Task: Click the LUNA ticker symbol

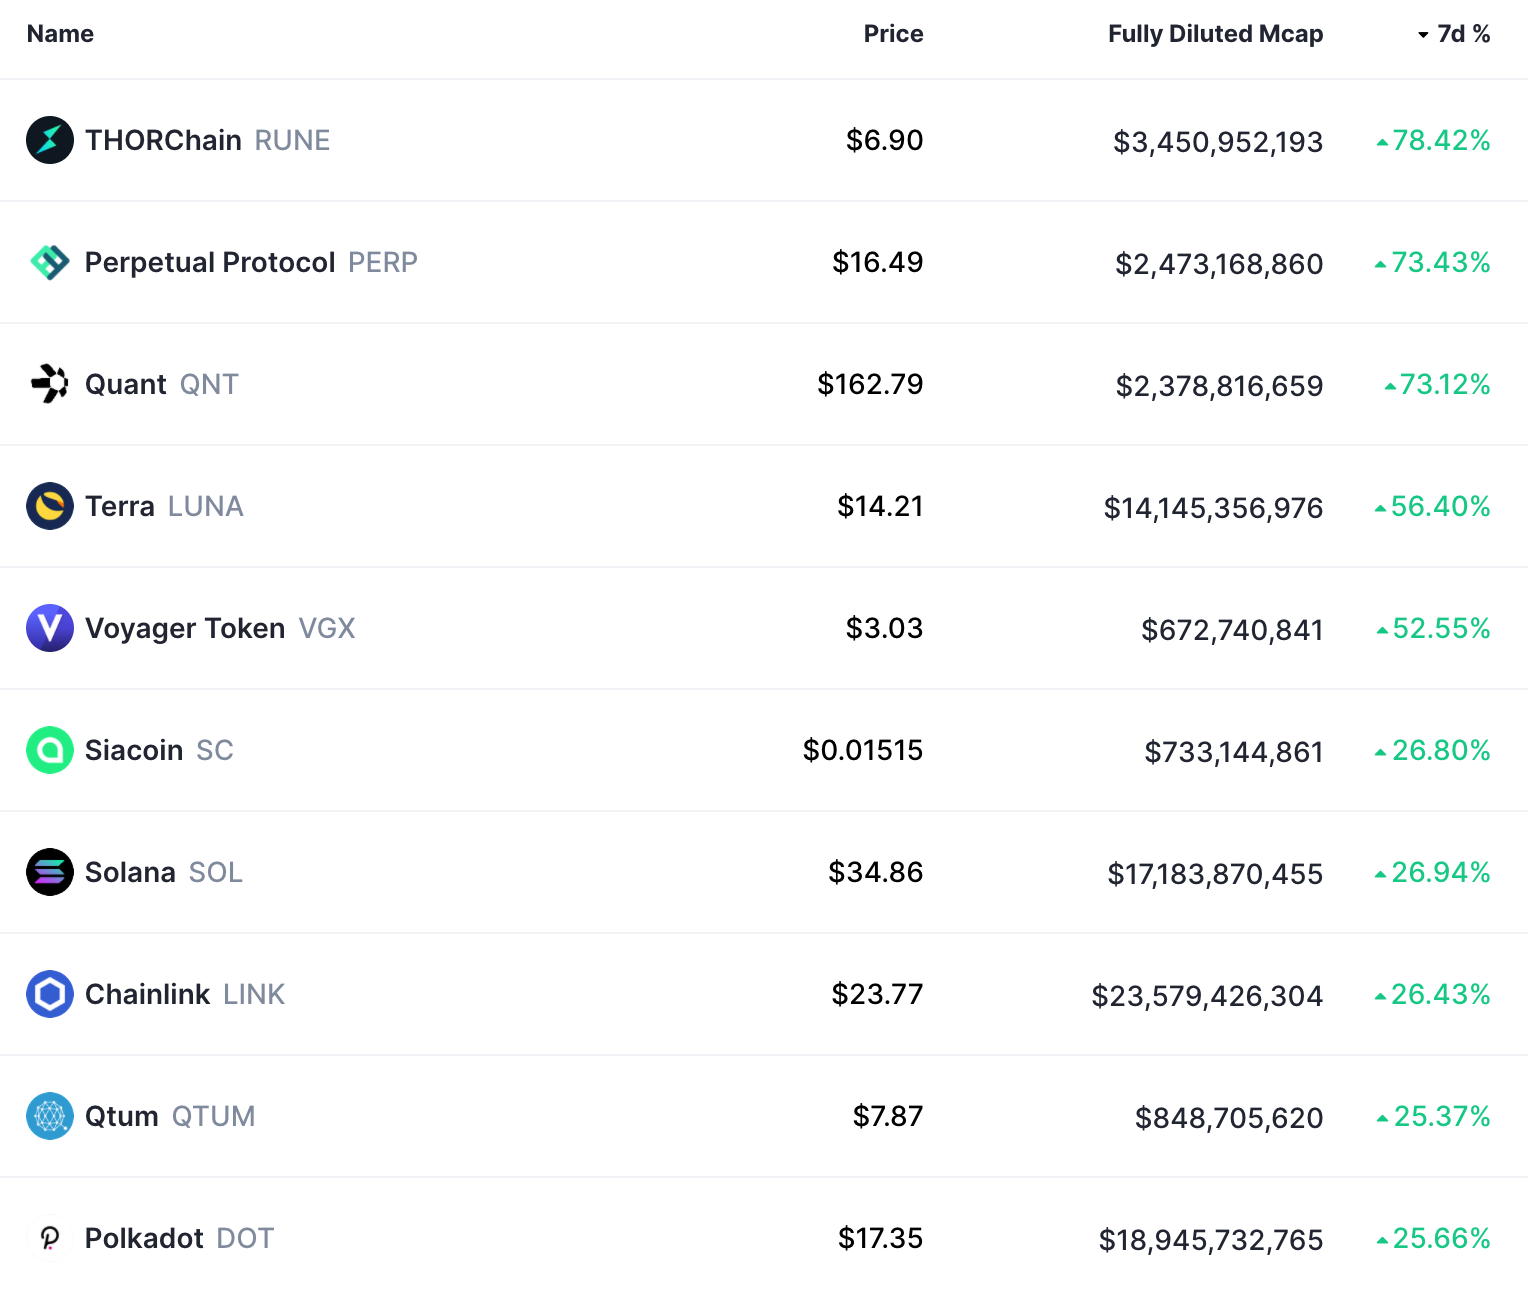Action: tap(206, 506)
